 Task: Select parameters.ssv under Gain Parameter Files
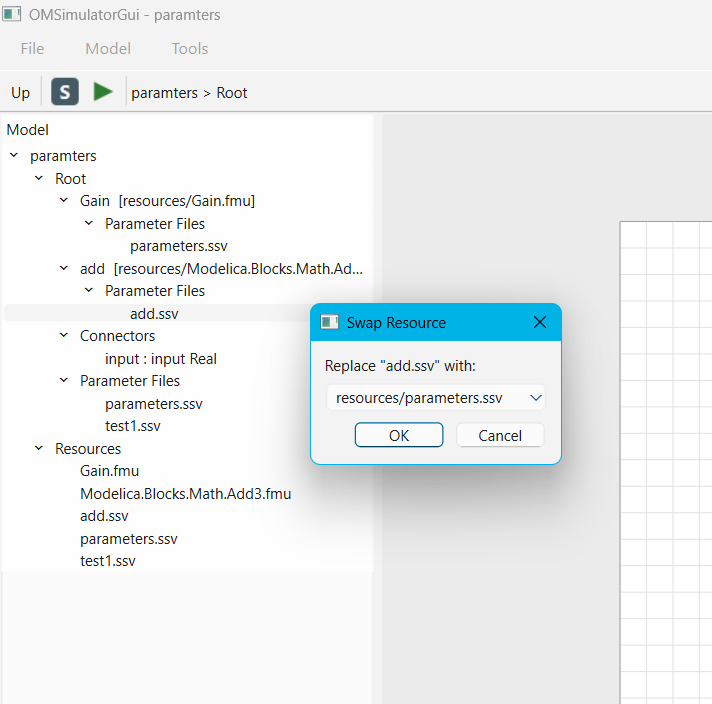(x=179, y=246)
